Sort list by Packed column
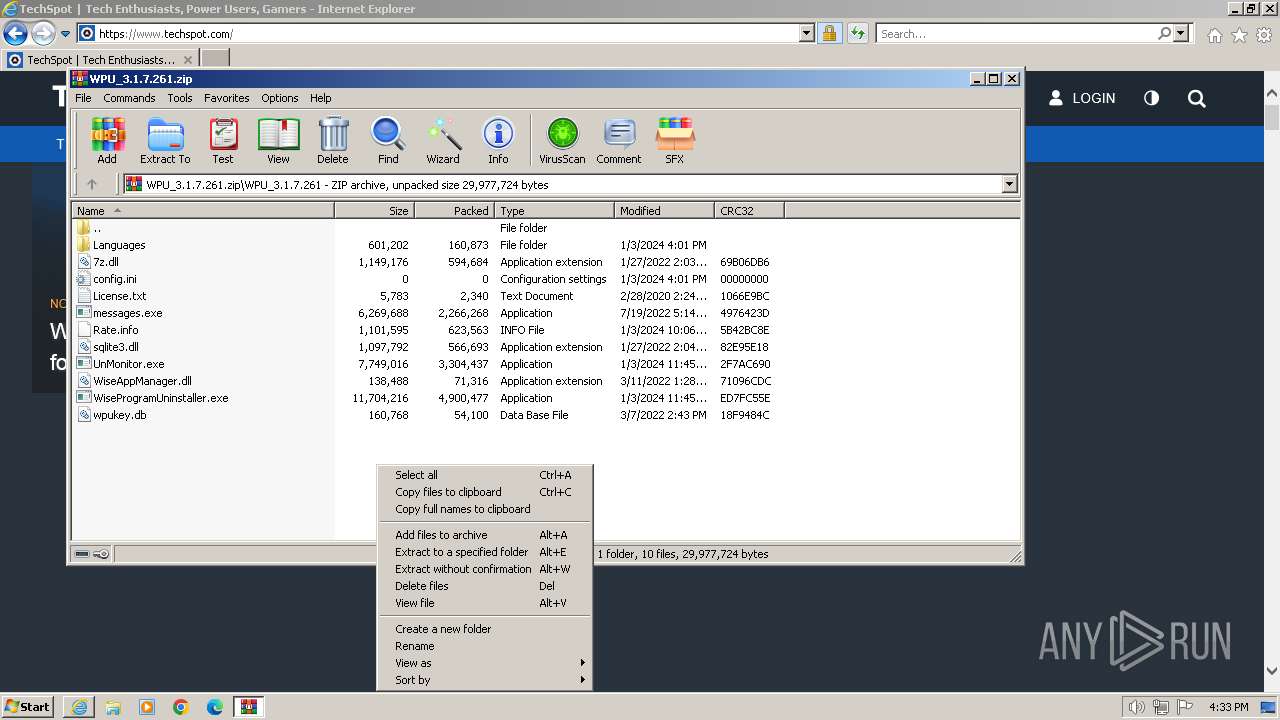 pyautogui.click(x=454, y=211)
